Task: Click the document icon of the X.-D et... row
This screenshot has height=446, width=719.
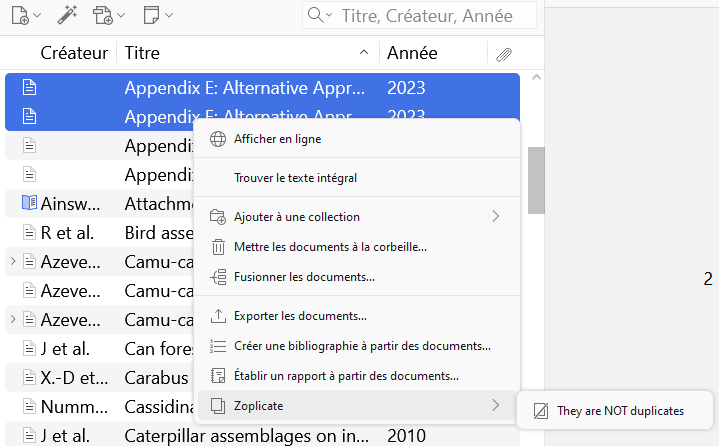Action: pyautogui.click(x=29, y=377)
